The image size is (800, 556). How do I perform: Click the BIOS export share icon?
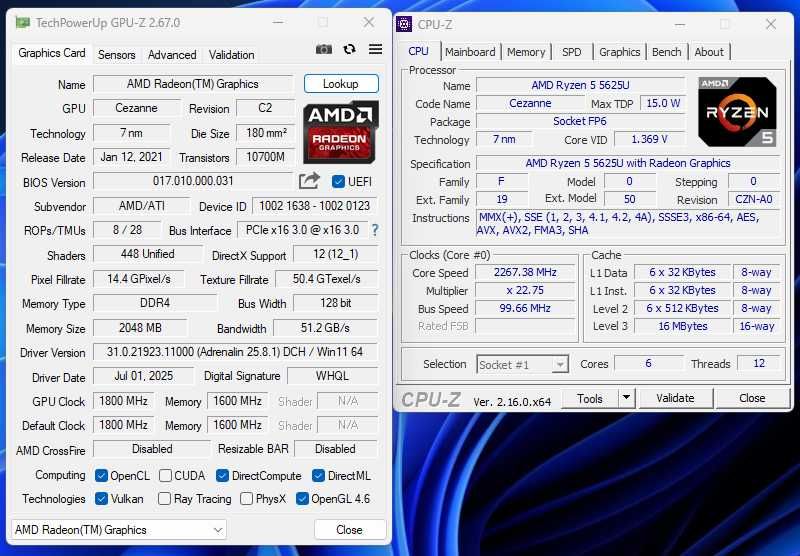click(x=309, y=181)
